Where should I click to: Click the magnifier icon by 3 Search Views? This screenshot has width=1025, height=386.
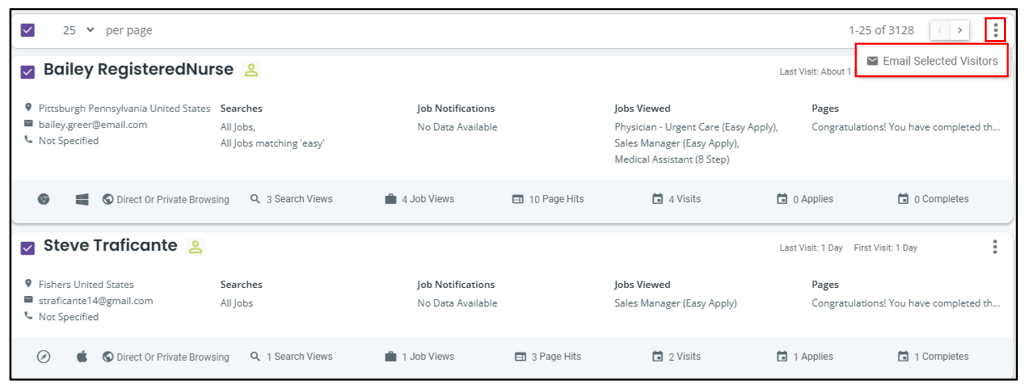pos(256,199)
